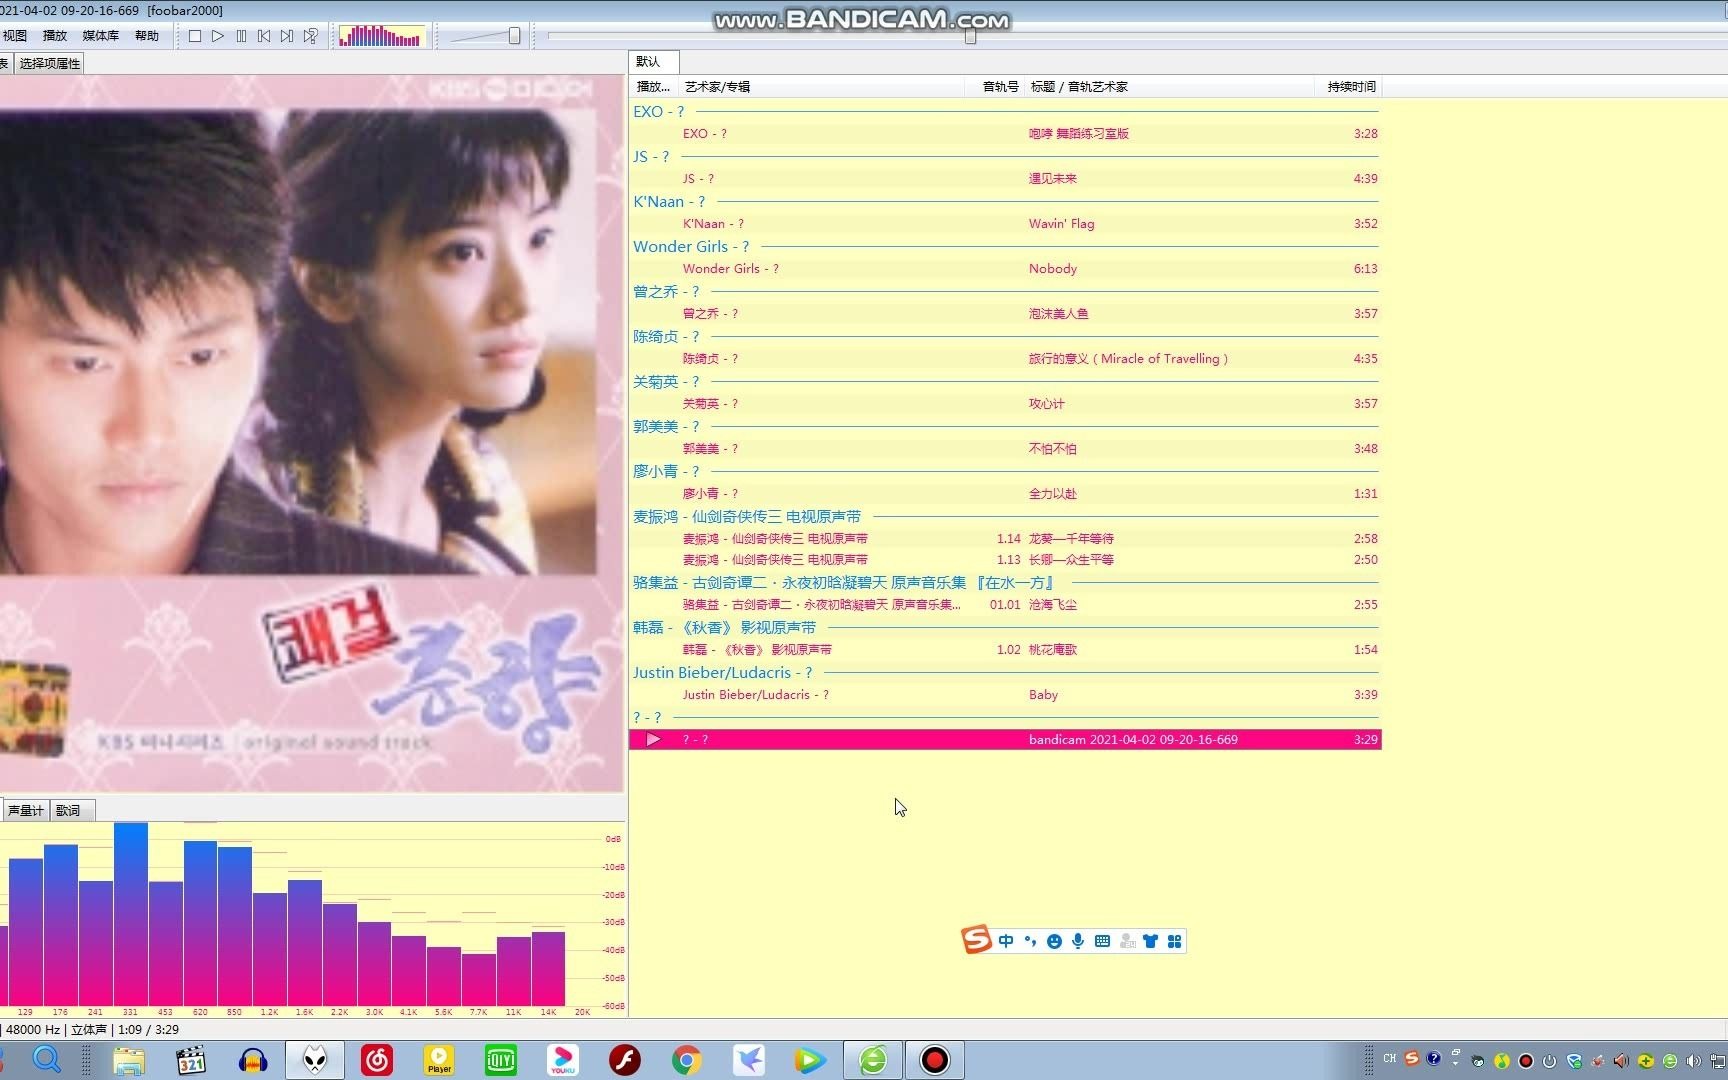This screenshot has width=1728, height=1080.
Task: Launch Google Chrome from the taskbar
Action: pos(687,1060)
